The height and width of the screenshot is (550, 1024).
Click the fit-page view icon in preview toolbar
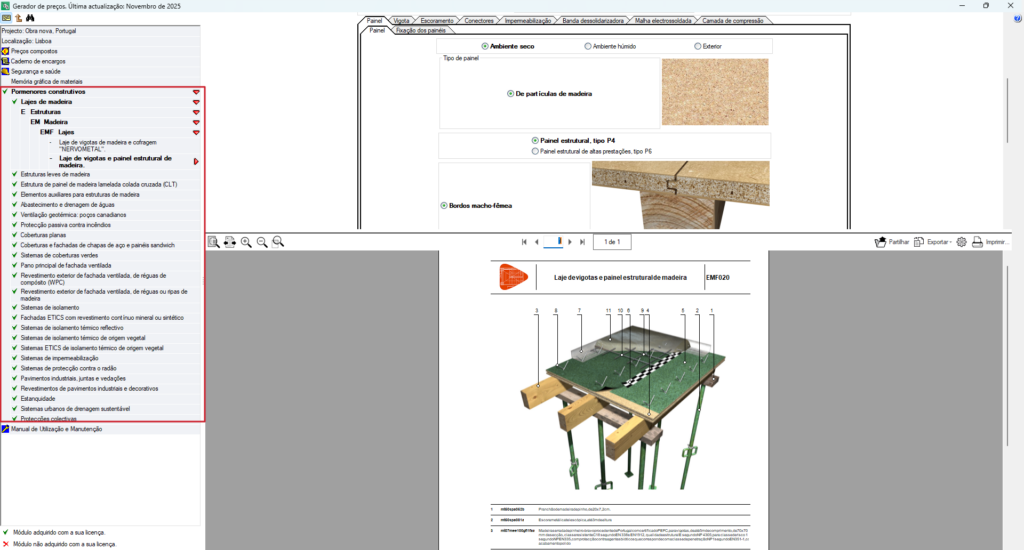pos(214,242)
